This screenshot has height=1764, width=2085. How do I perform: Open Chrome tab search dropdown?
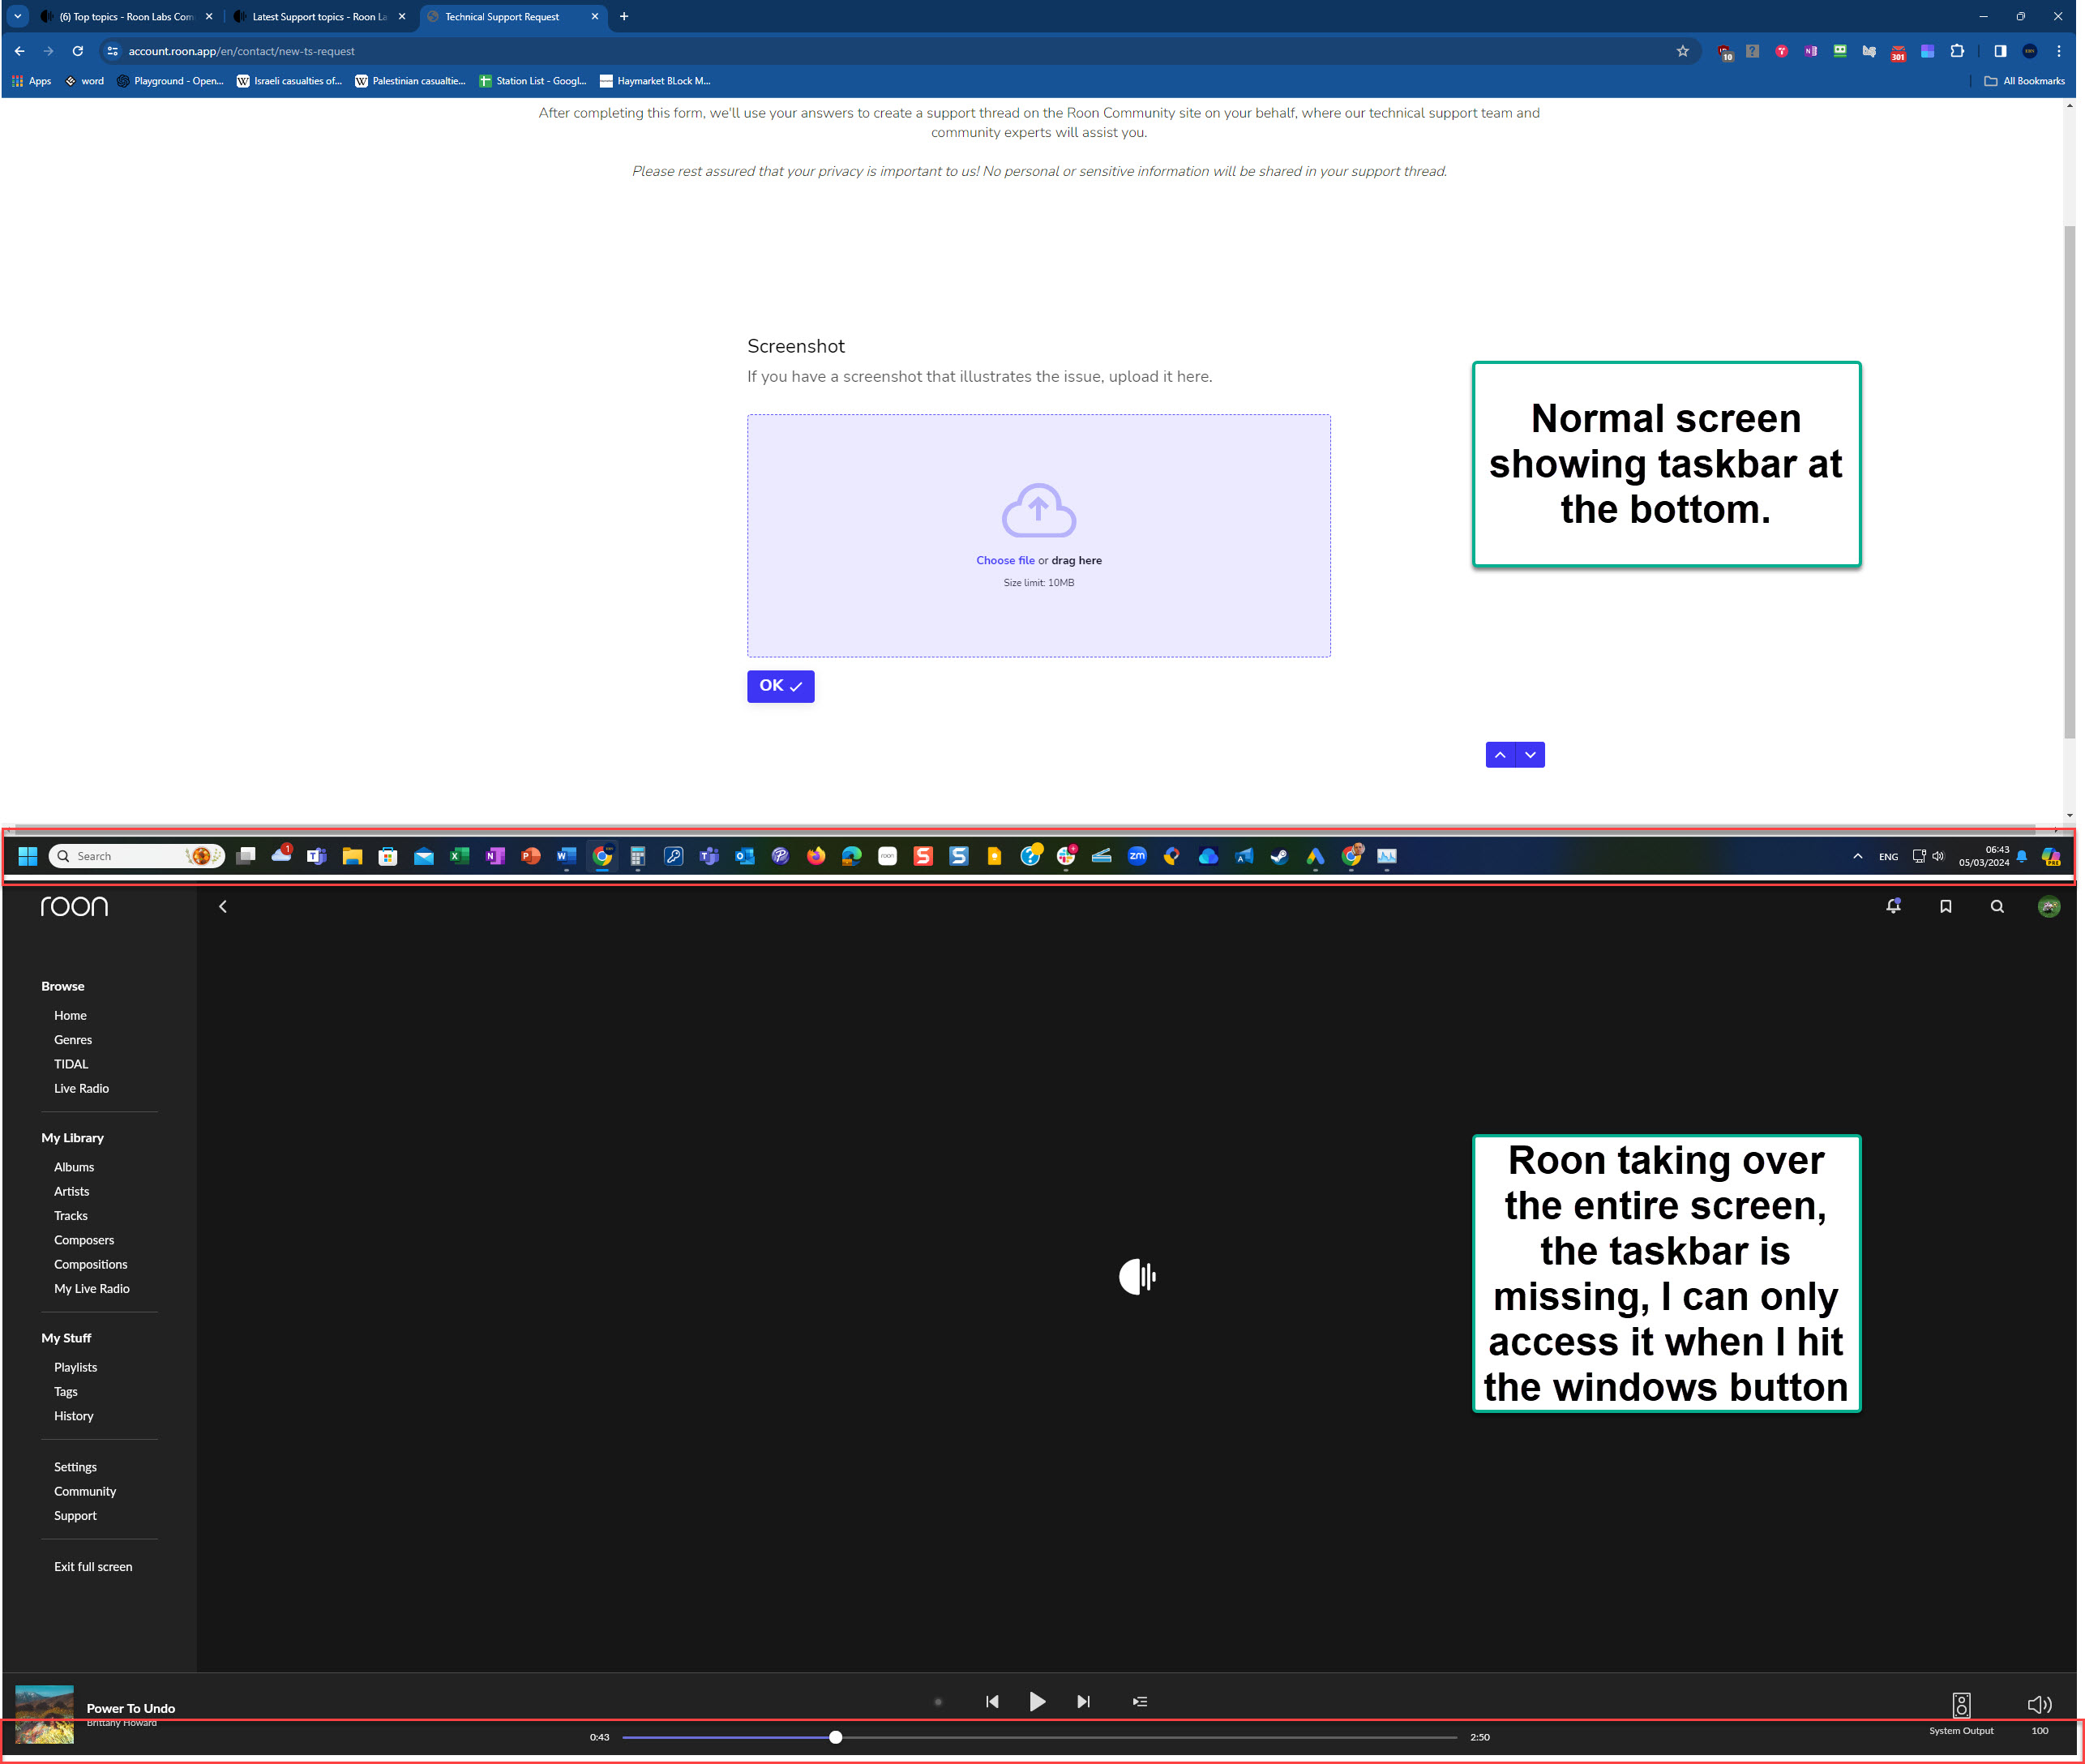click(17, 17)
